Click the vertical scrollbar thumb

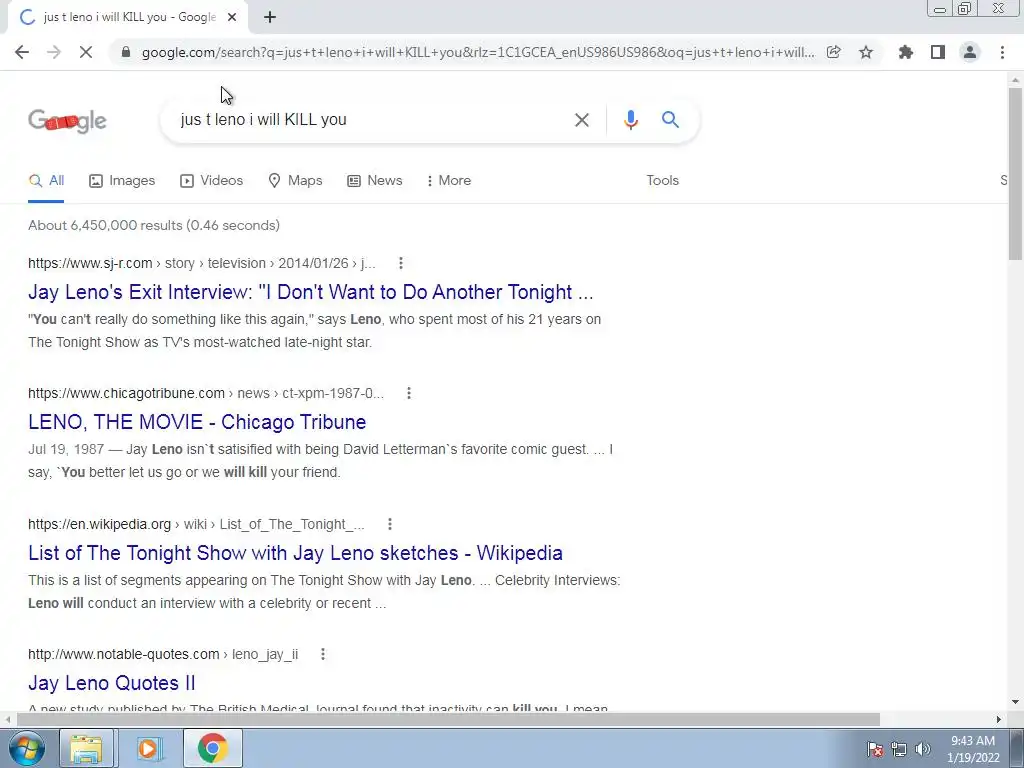(x=1015, y=173)
